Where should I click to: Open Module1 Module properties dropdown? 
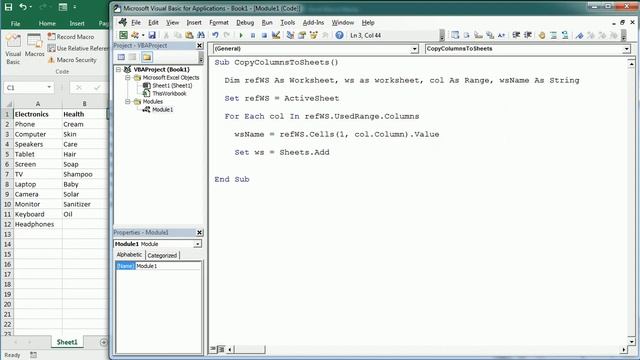pyautogui.click(x=198, y=244)
